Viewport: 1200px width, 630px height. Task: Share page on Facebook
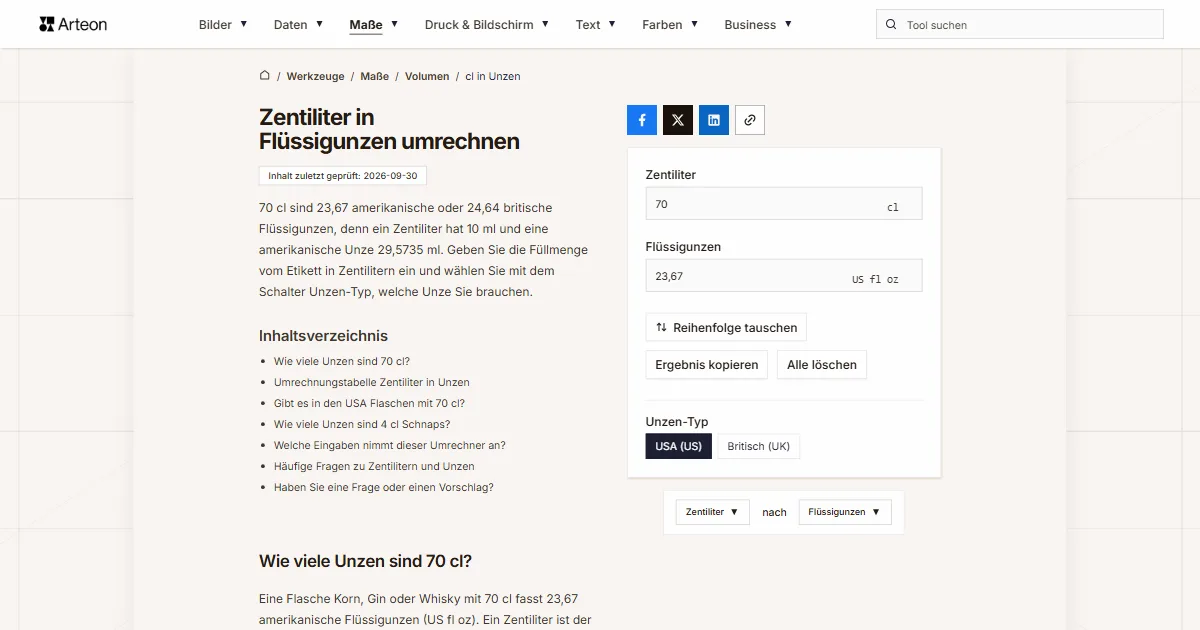[642, 120]
